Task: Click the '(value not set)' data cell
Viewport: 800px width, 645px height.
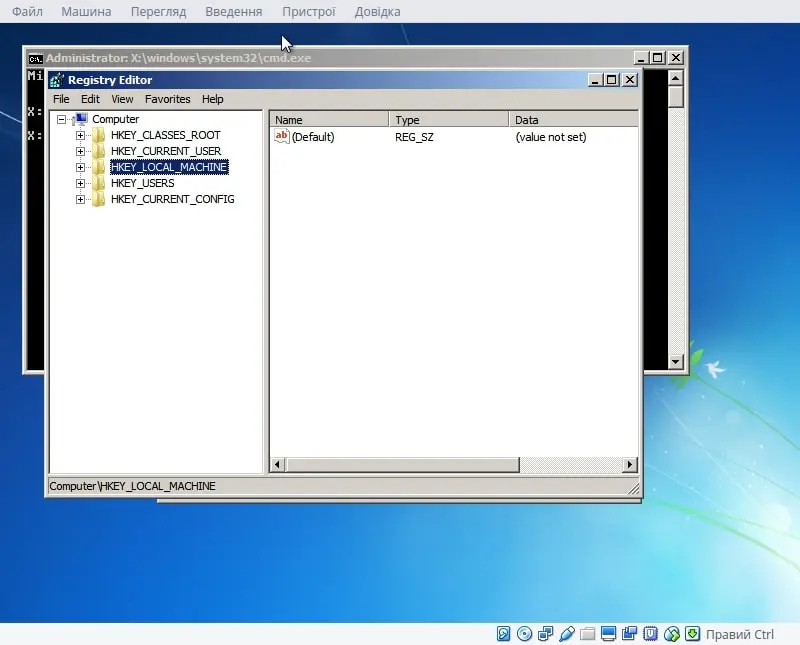Action: 551,137
